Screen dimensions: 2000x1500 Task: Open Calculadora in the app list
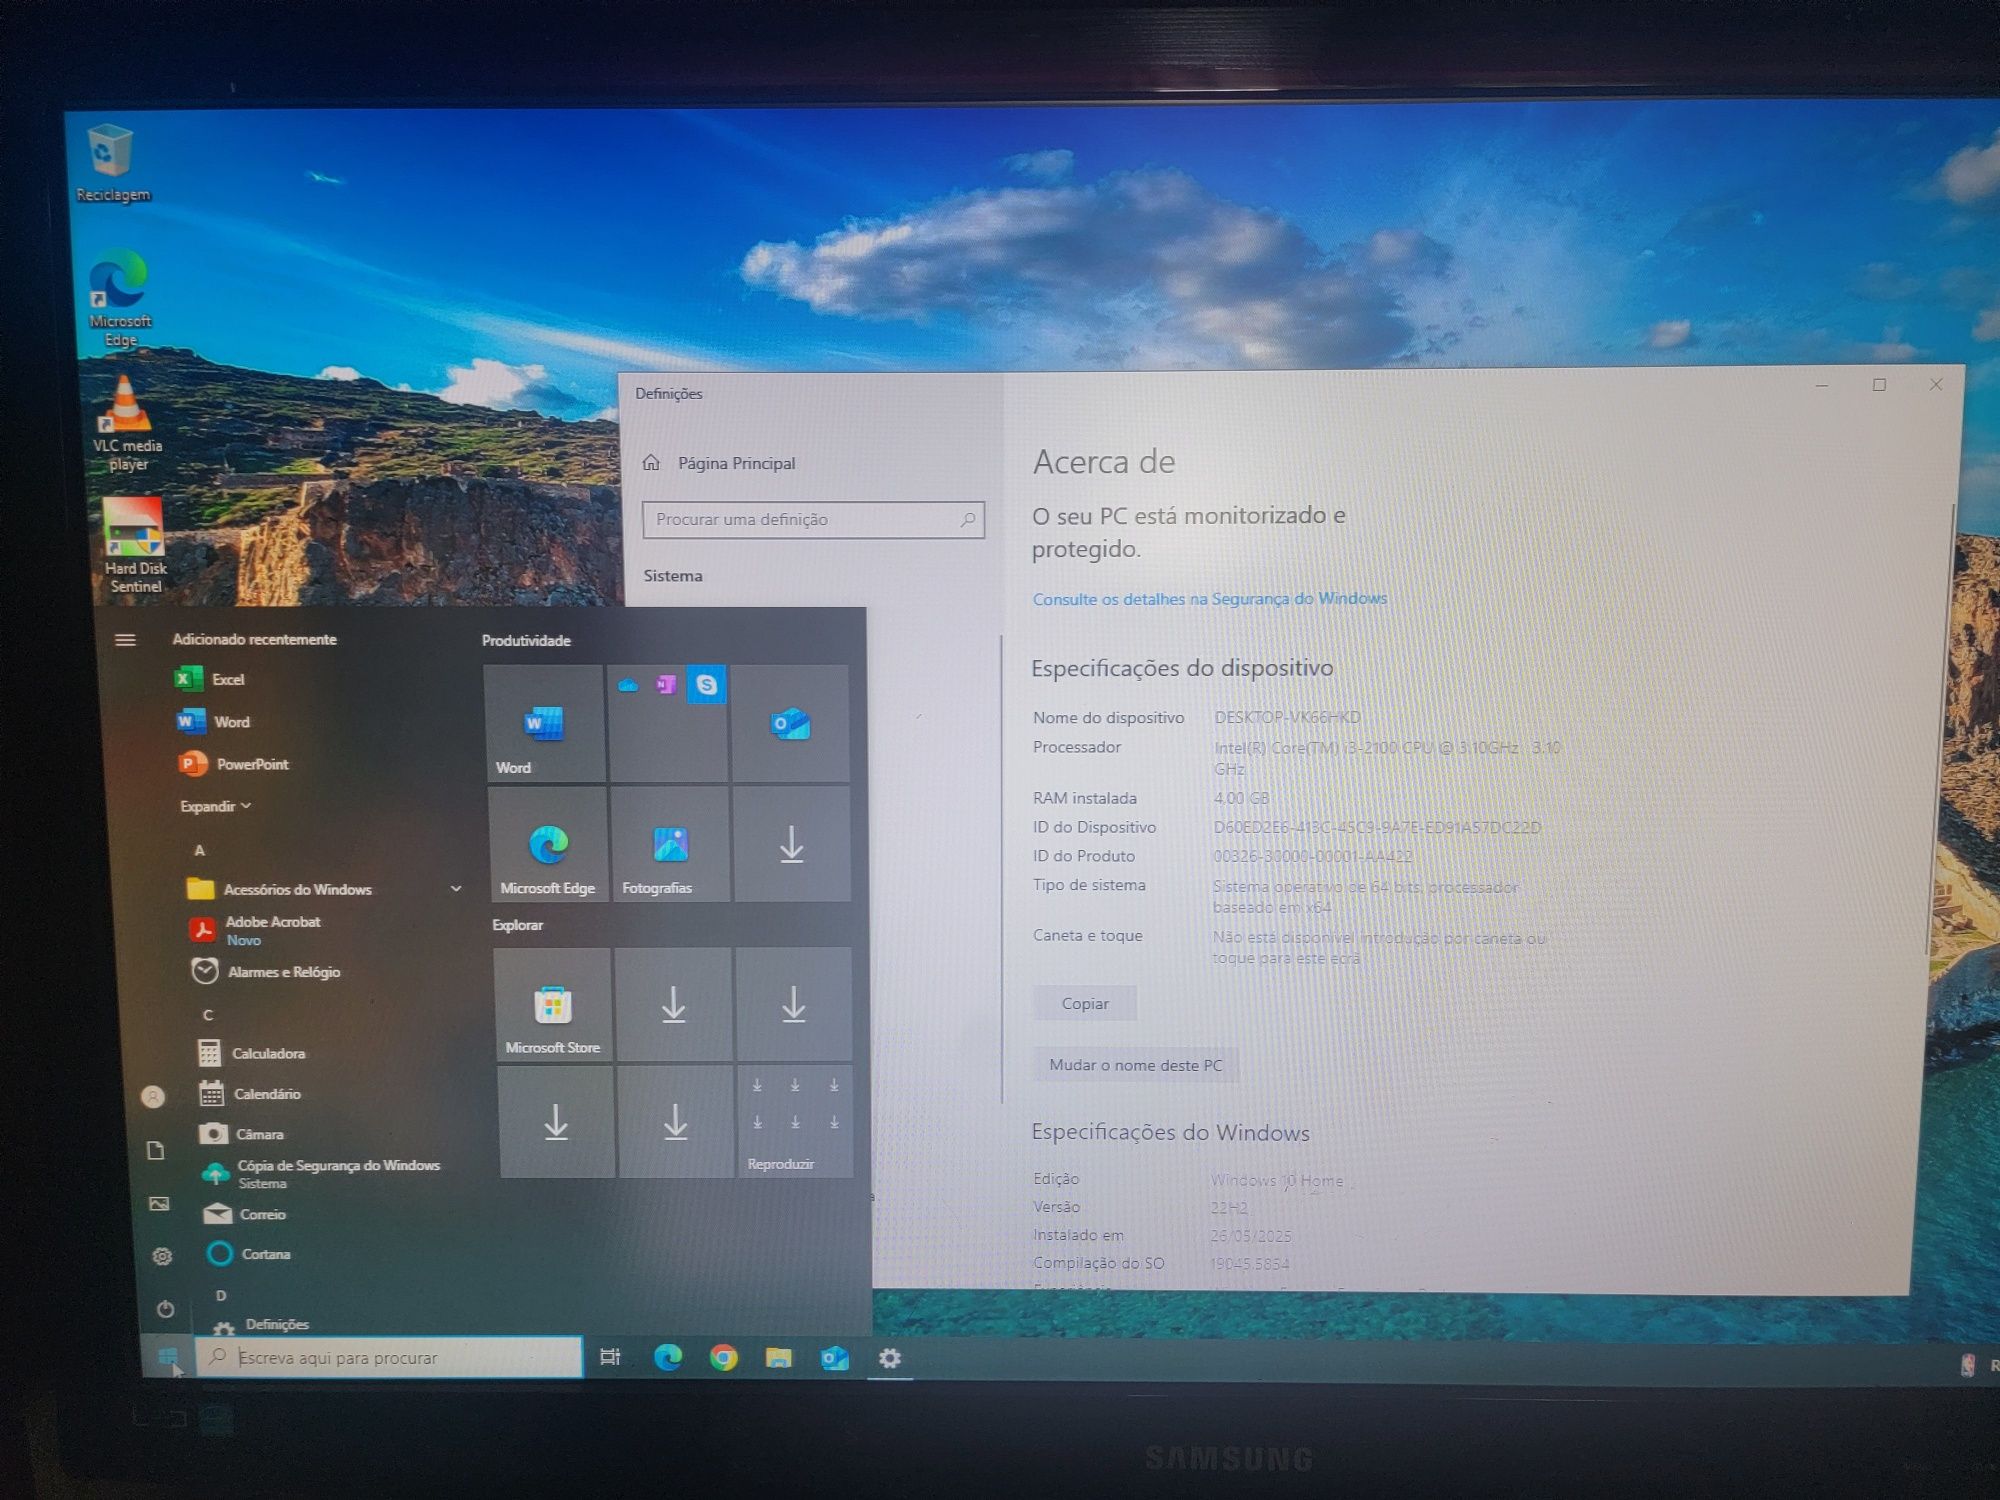click(x=251, y=1053)
